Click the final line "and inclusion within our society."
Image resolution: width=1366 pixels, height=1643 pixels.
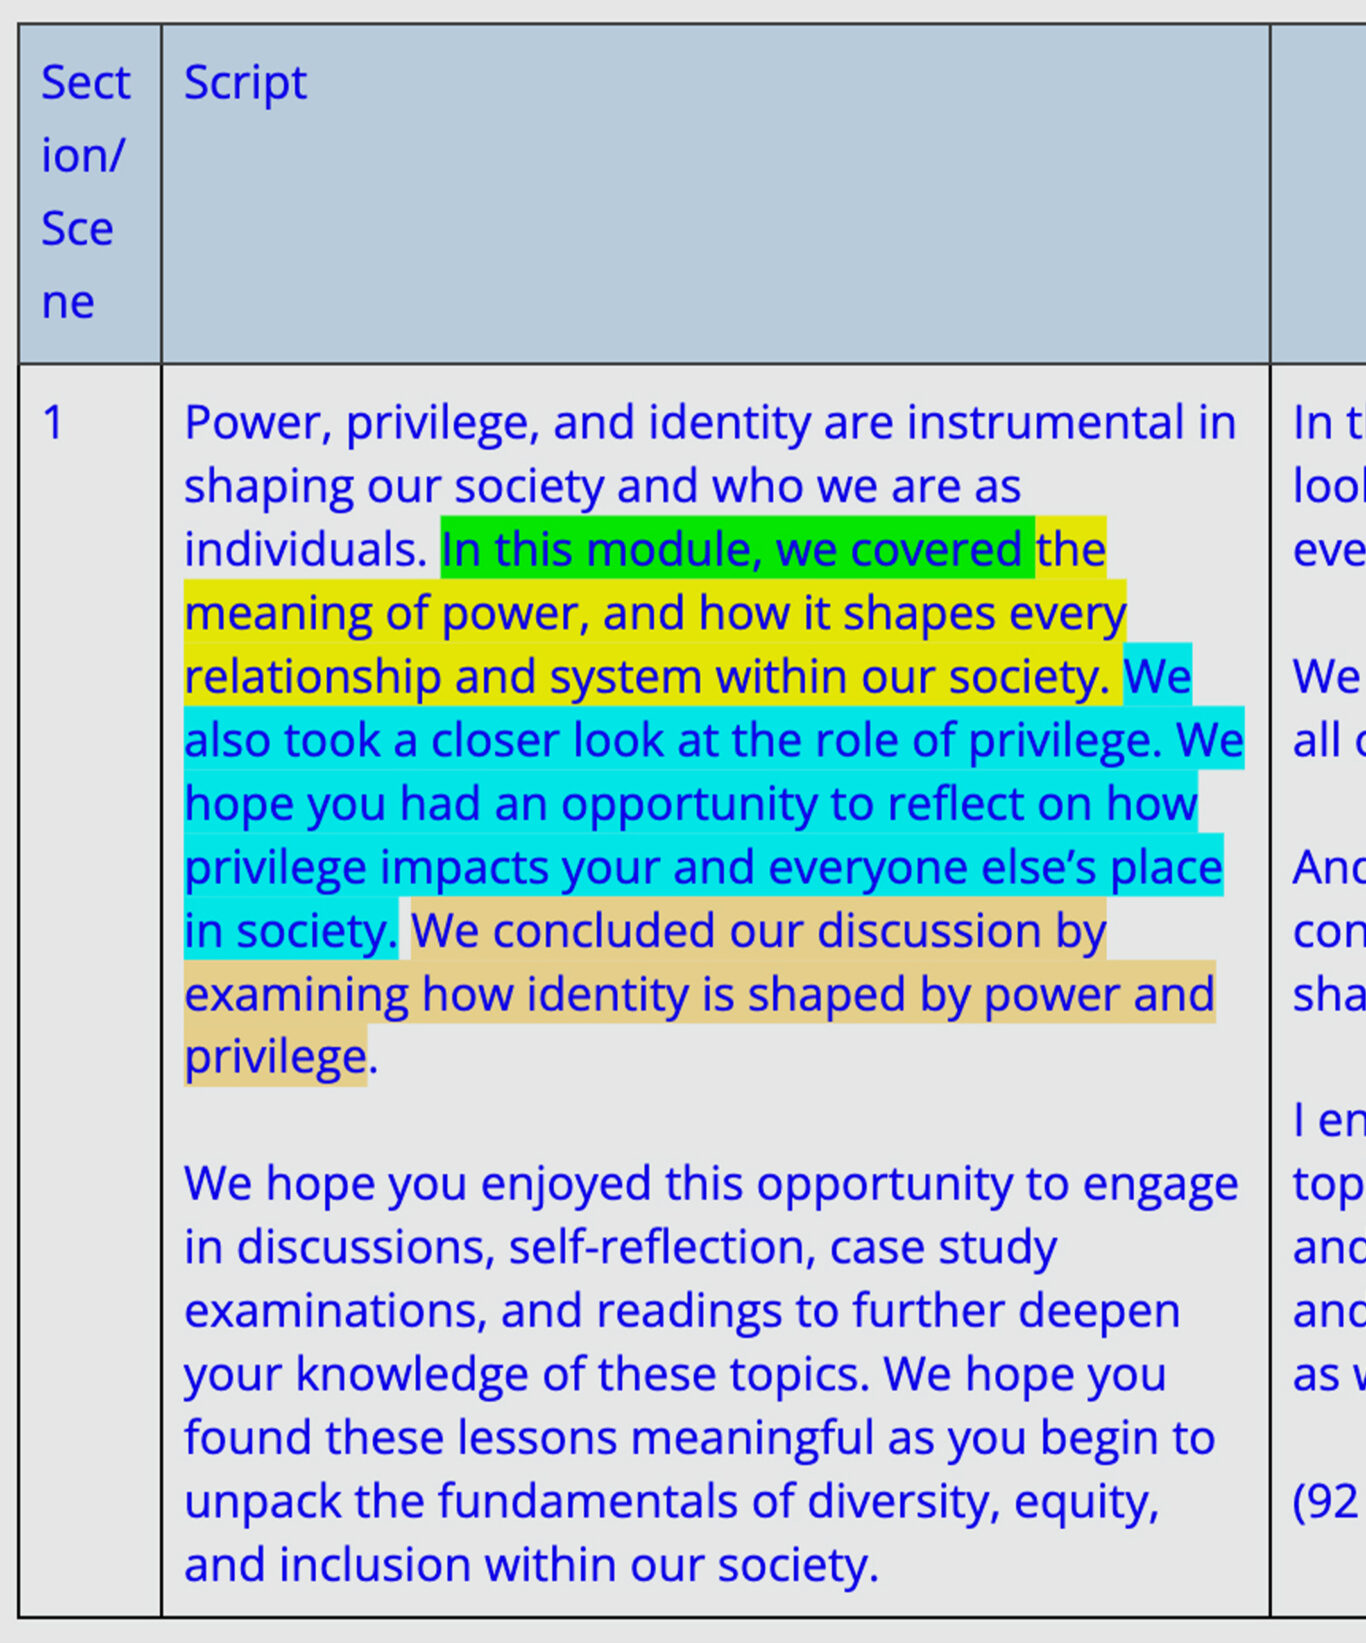[530, 1565]
